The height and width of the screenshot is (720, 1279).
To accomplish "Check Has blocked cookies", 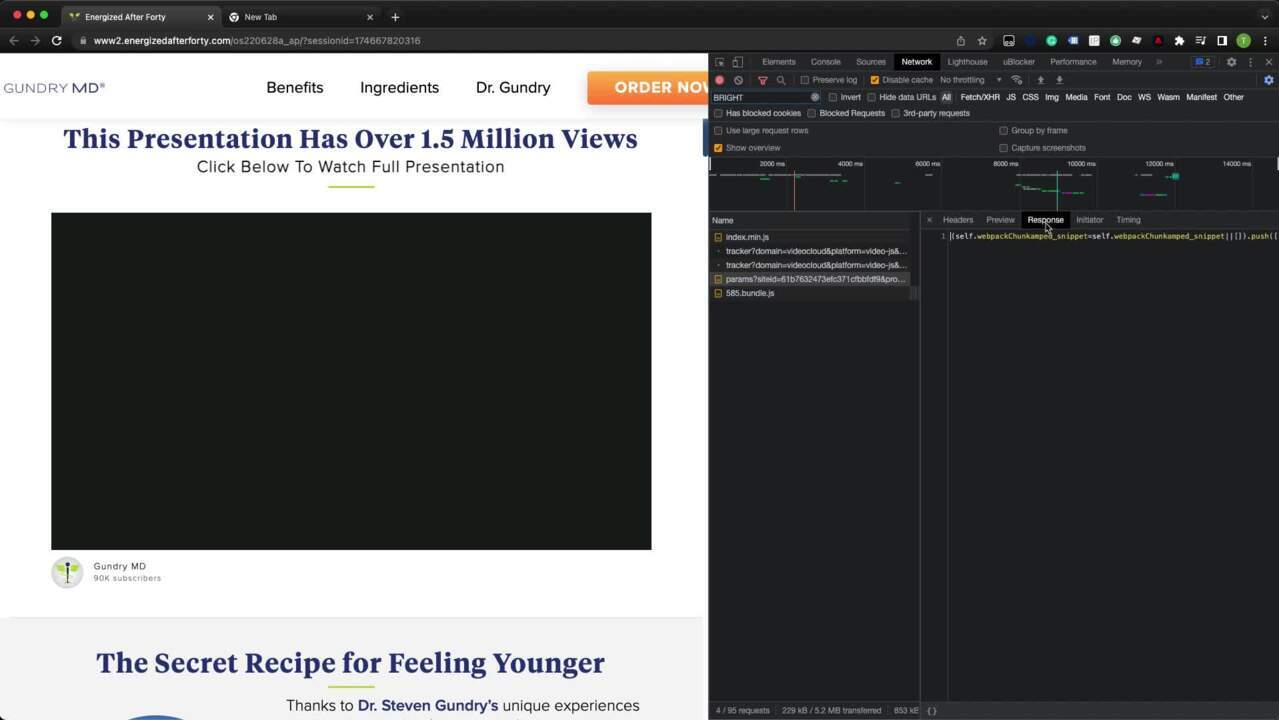I will coord(718,113).
